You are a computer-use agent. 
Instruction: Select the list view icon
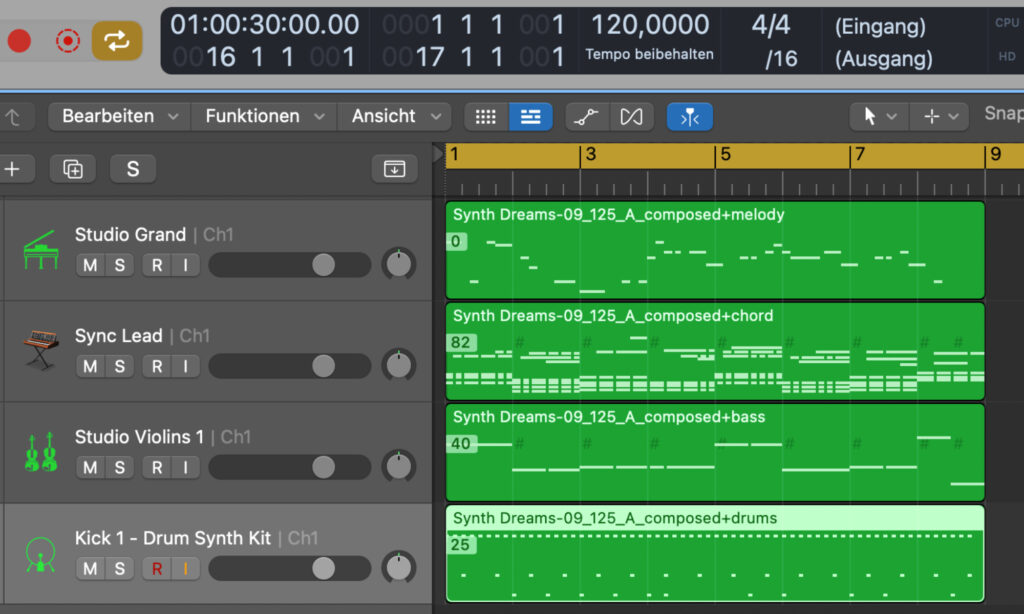pyautogui.click(x=530, y=117)
